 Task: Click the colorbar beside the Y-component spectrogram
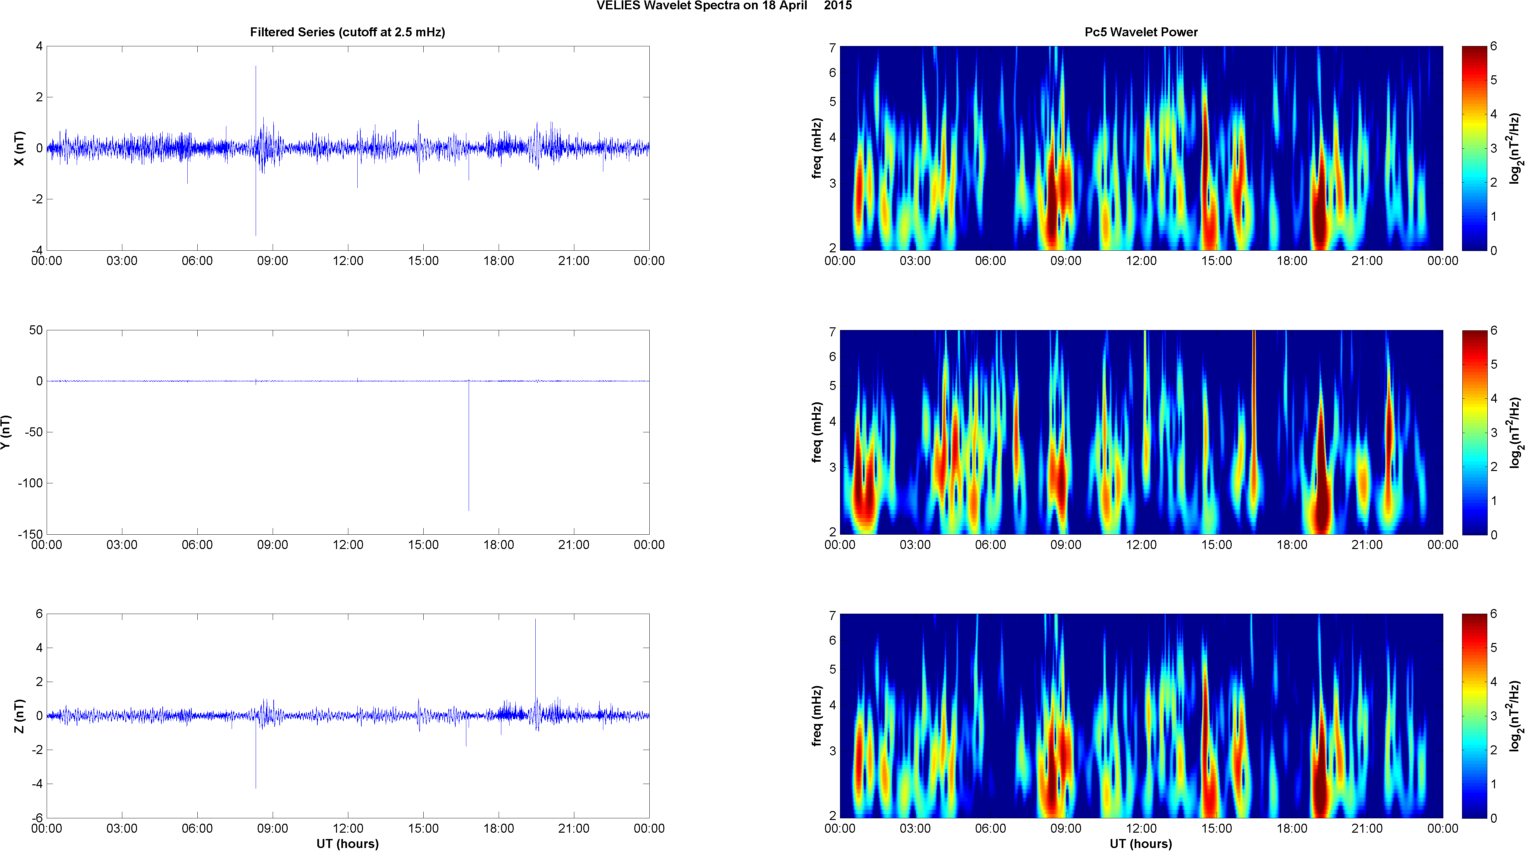pyautogui.click(x=1474, y=432)
